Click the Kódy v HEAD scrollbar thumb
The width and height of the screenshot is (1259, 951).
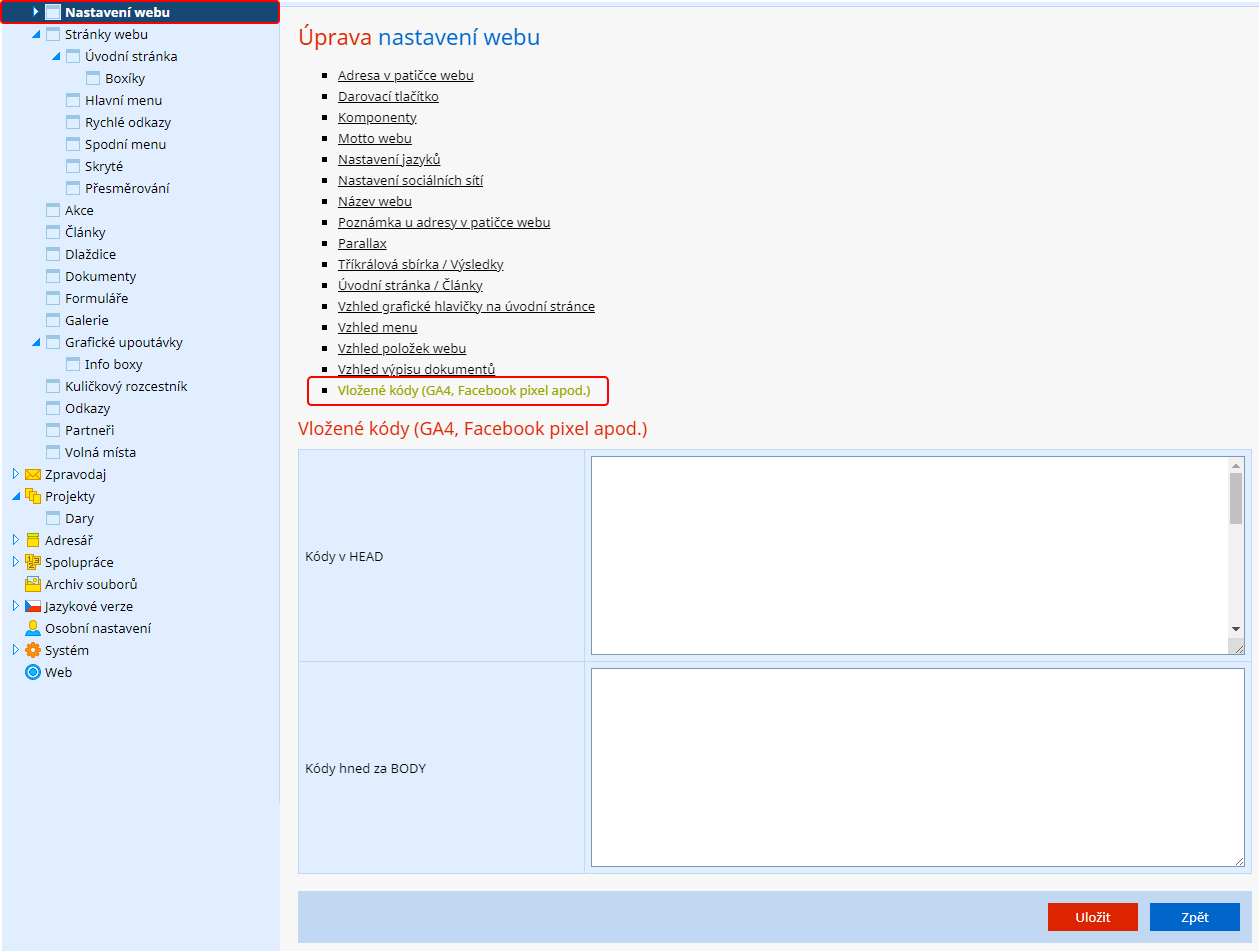point(1236,498)
